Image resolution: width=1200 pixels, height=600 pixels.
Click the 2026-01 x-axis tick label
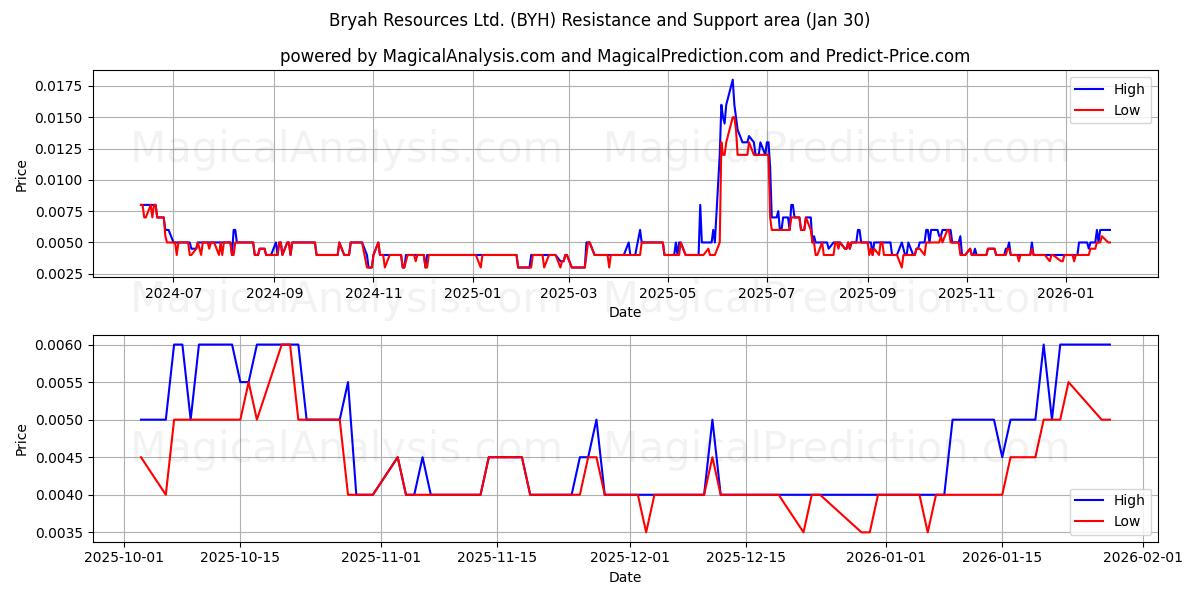(1066, 293)
